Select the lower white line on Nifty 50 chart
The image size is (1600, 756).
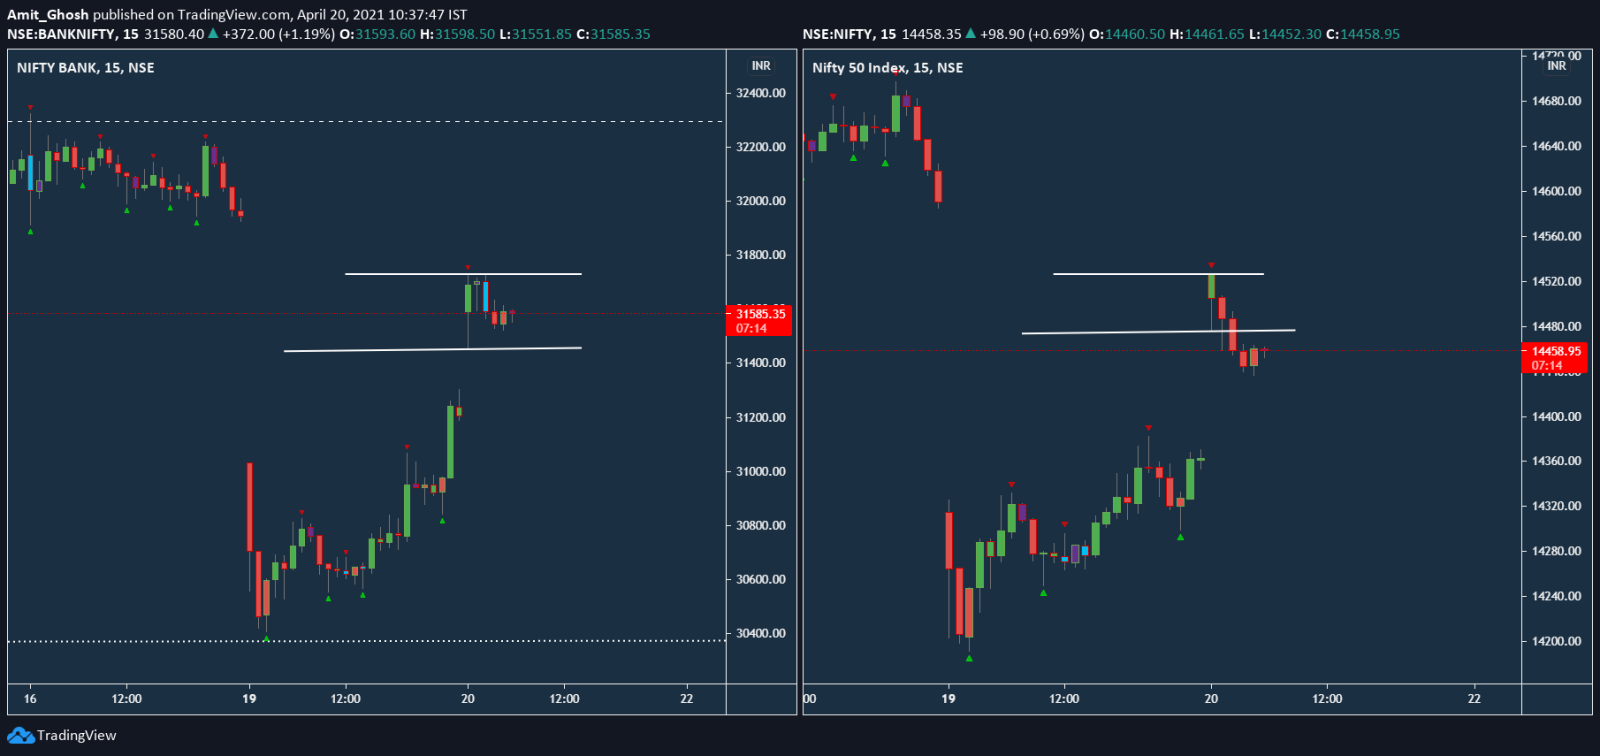tap(1158, 331)
